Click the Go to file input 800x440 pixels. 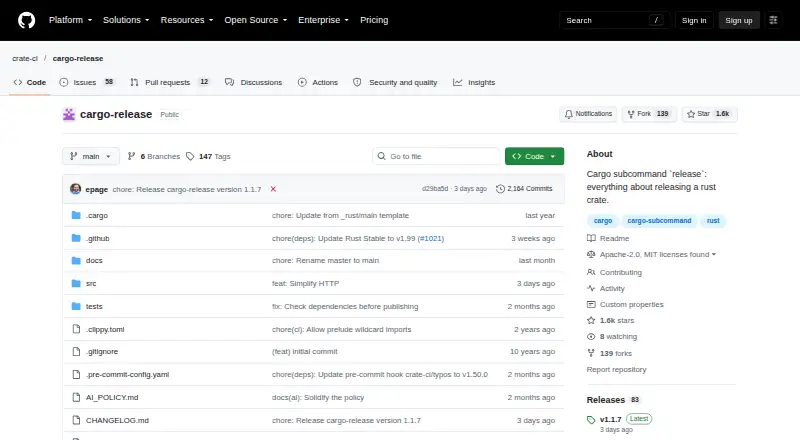436,156
